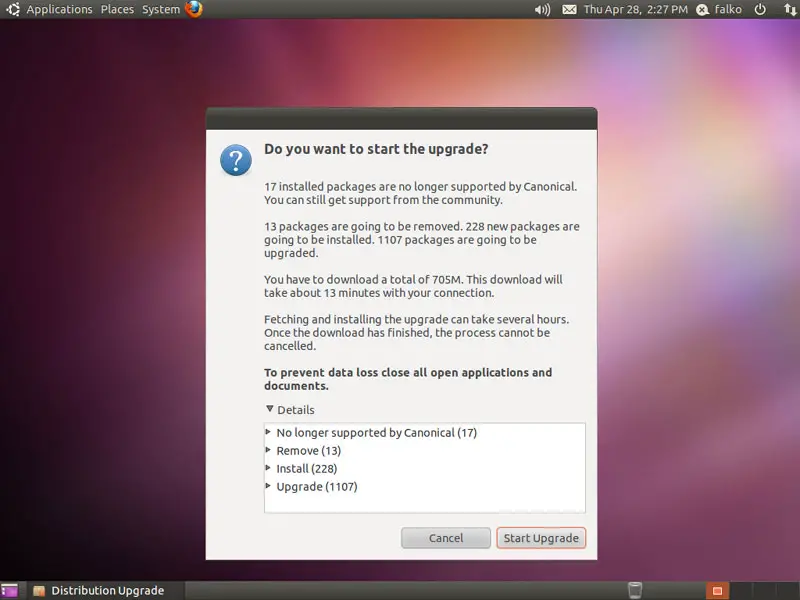
Task: Cancel the upgrade dialog
Action: point(445,538)
